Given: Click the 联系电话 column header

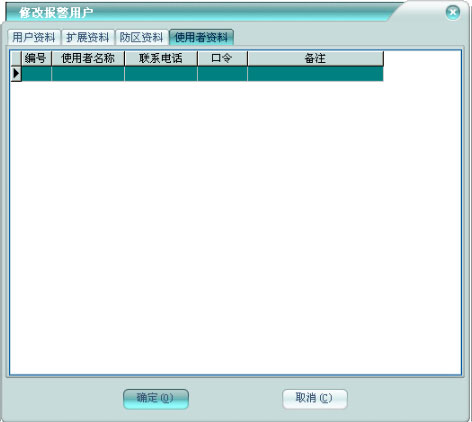Looking at the screenshot, I should [x=161, y=58].
